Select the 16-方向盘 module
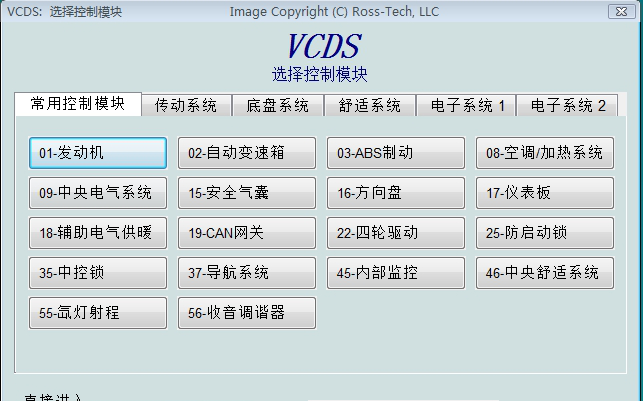This screenshot has height=417, width=643. coord(396,193)
